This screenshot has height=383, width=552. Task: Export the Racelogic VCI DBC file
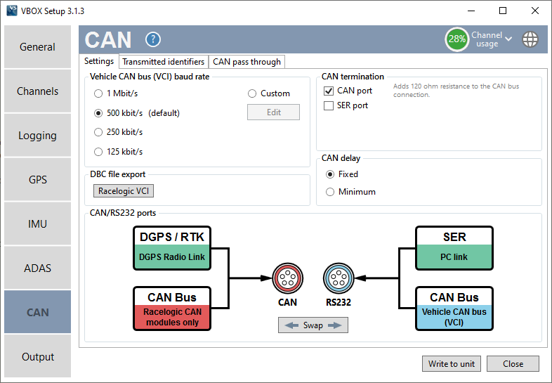point(124,191)
